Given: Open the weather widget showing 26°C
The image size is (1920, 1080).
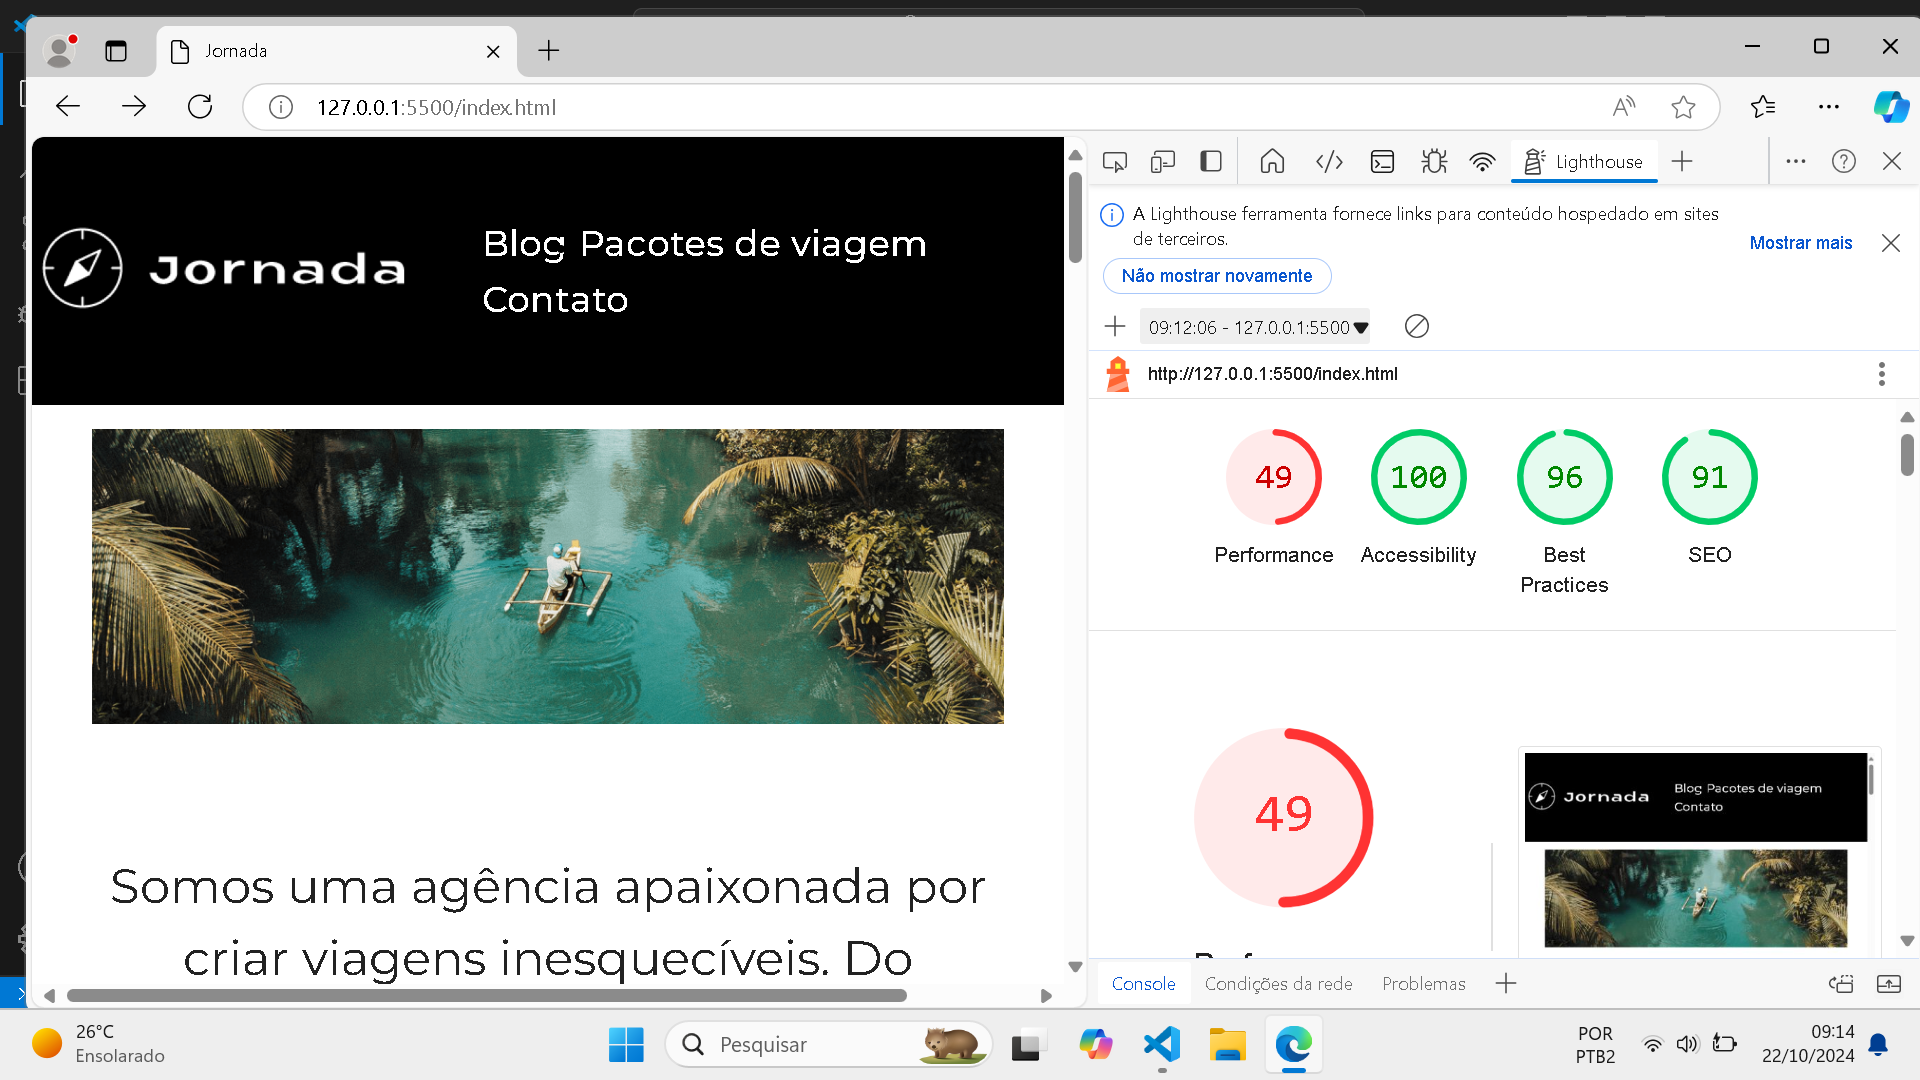Looking at the screenshot, I should coord(99,1044).
